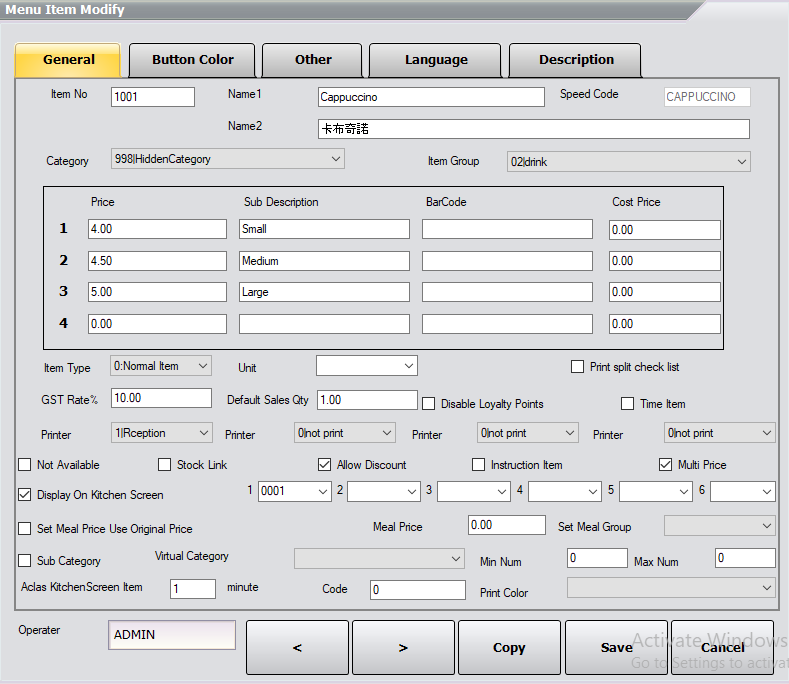The width and height of the screenshot is (789, 684).
Task: Click the empty sub description field in row 4
Action: [324, 324]
